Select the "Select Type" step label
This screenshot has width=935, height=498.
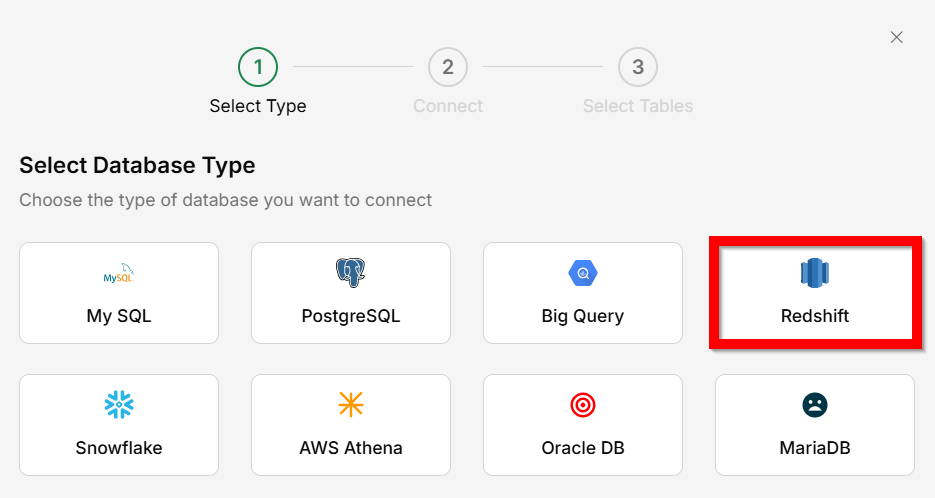258,106
